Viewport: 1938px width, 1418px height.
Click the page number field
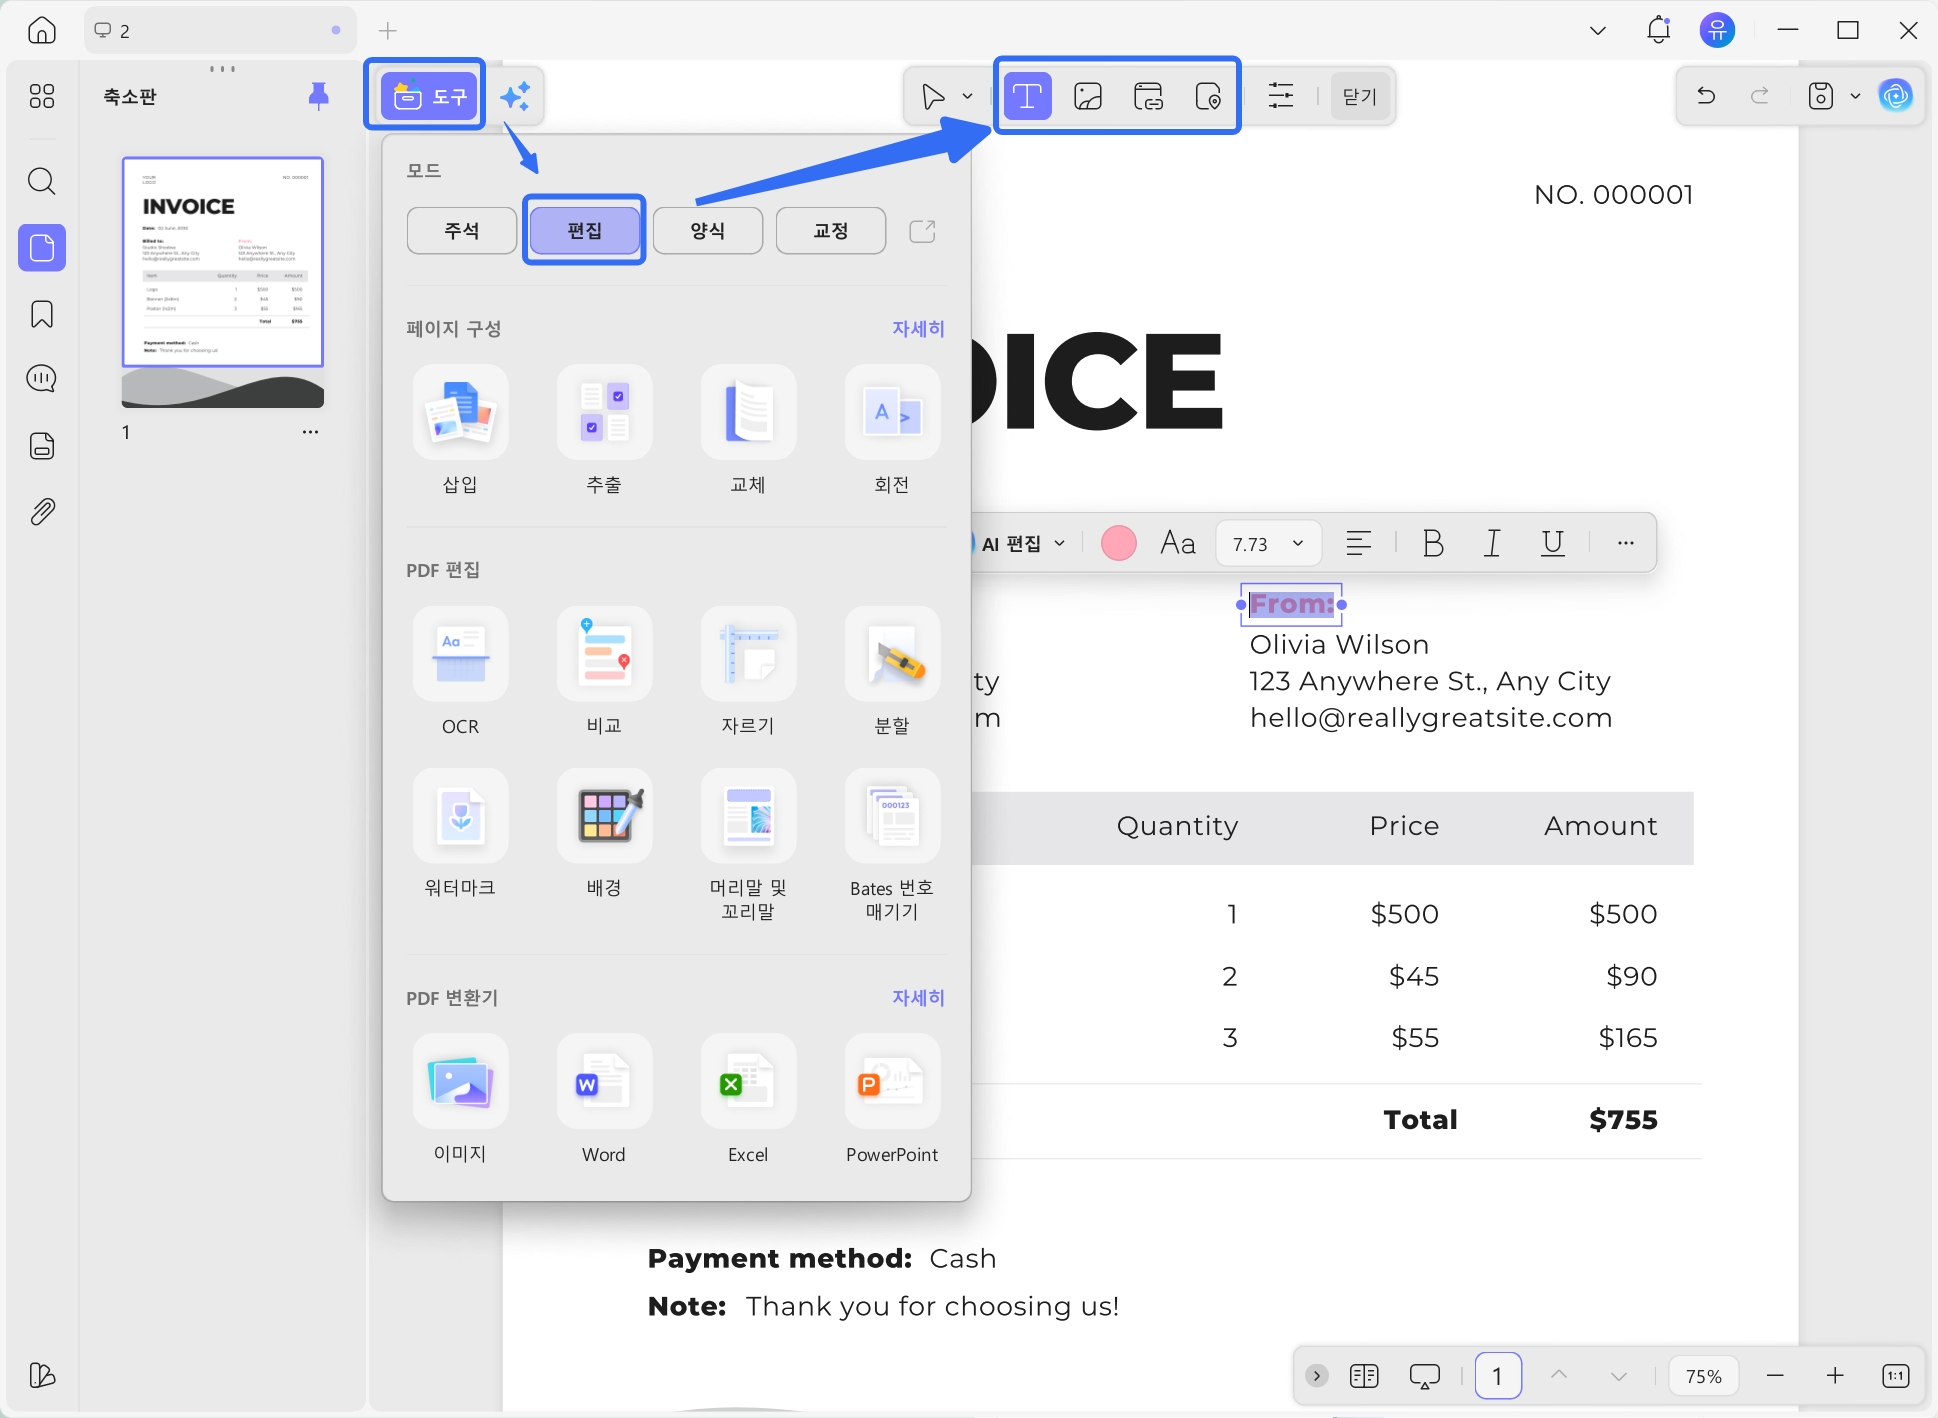tap(1498, 1376)
